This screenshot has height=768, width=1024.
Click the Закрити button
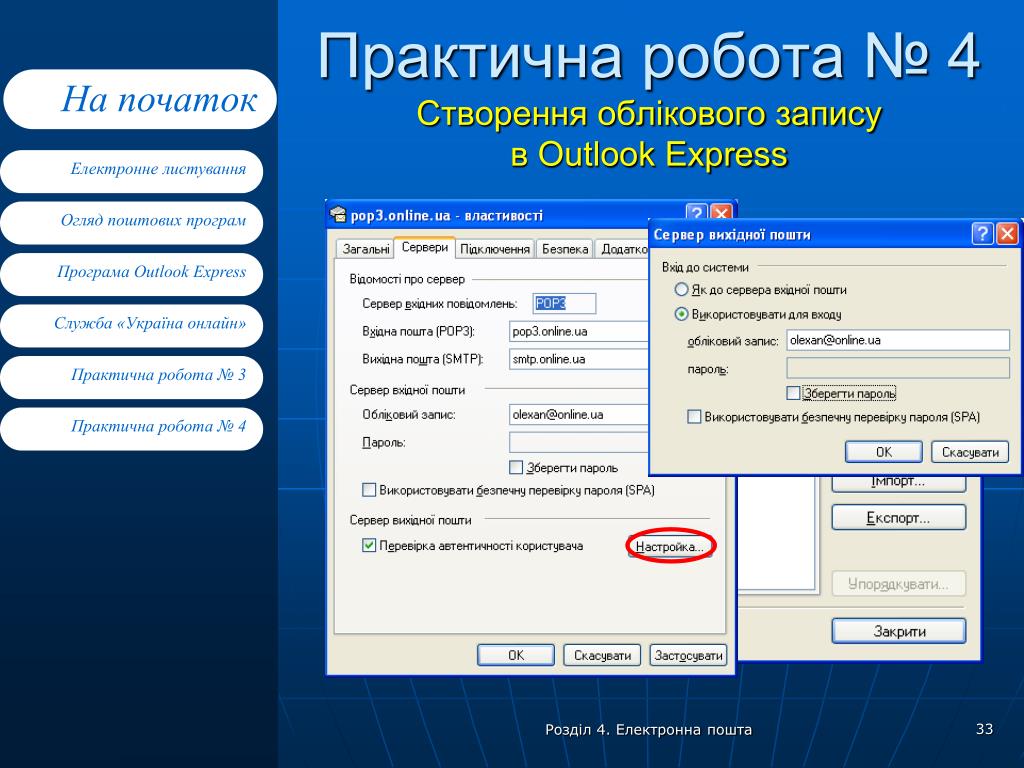click(898, 631)
